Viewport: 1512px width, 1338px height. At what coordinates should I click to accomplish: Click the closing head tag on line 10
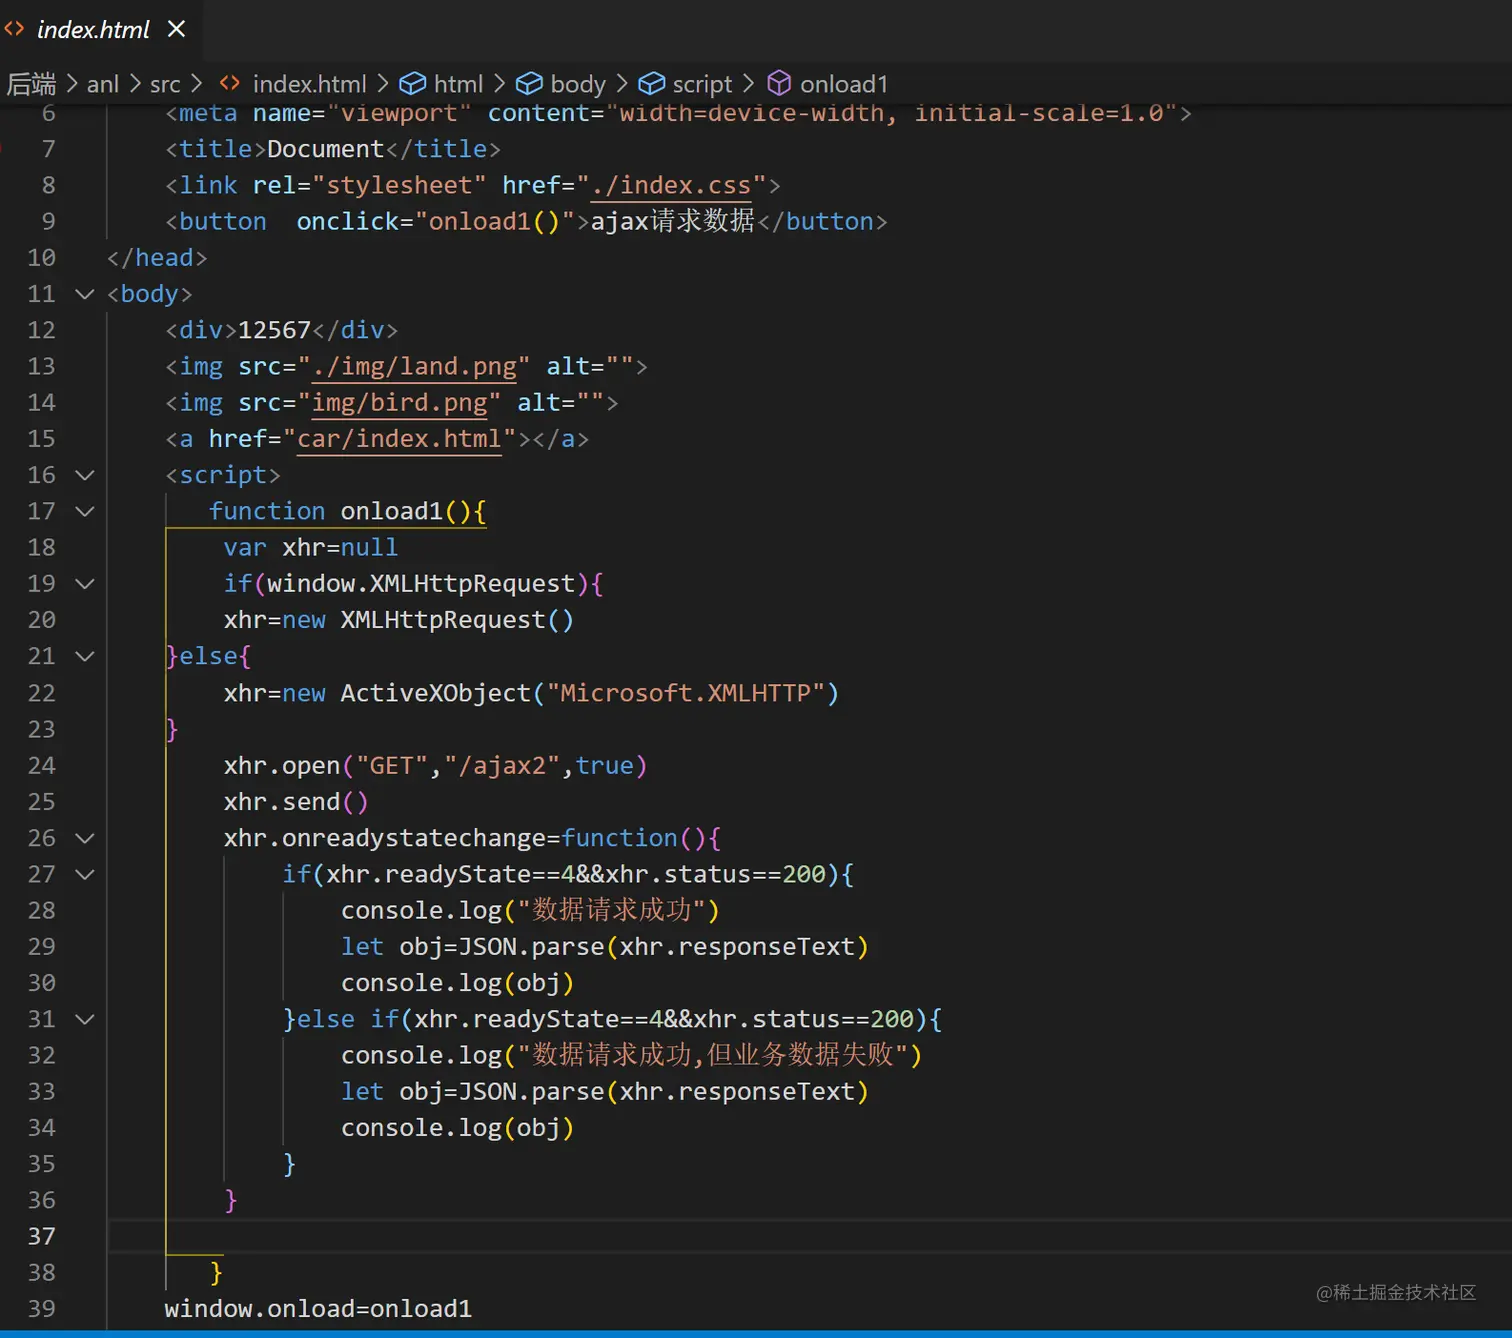[x=157, y=258]
